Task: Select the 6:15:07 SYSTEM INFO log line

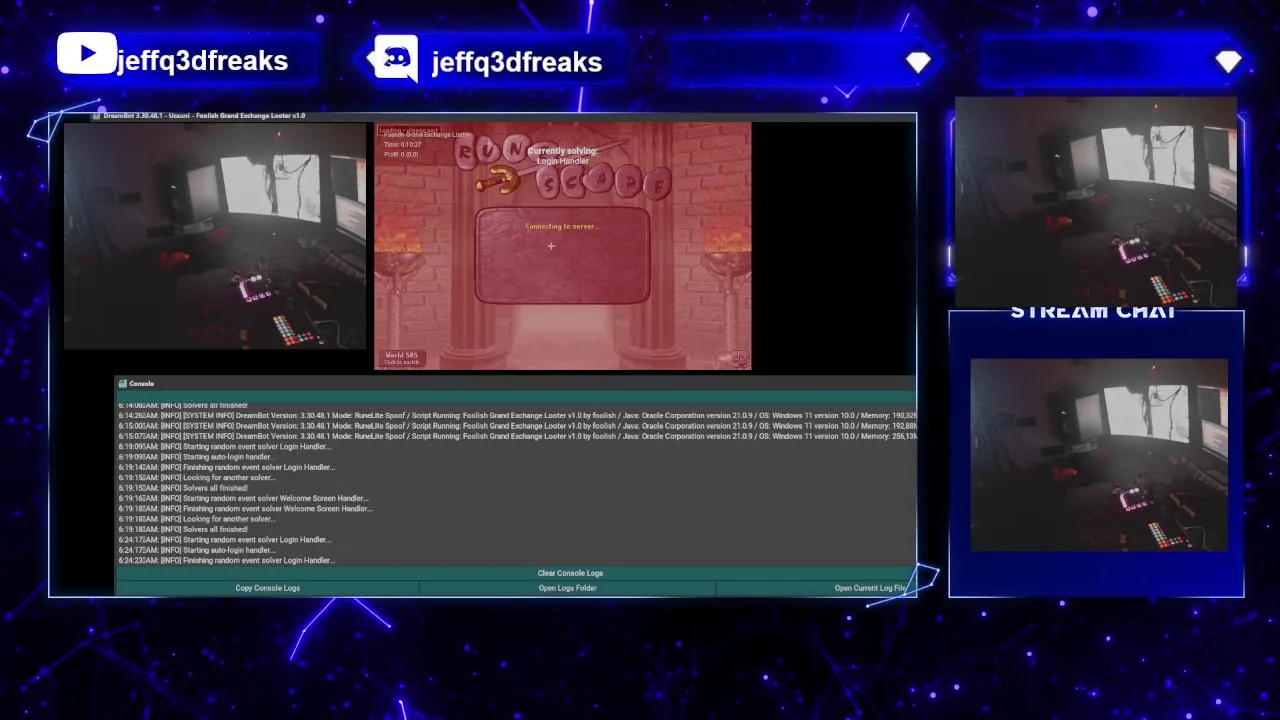Action: [517, 436]
